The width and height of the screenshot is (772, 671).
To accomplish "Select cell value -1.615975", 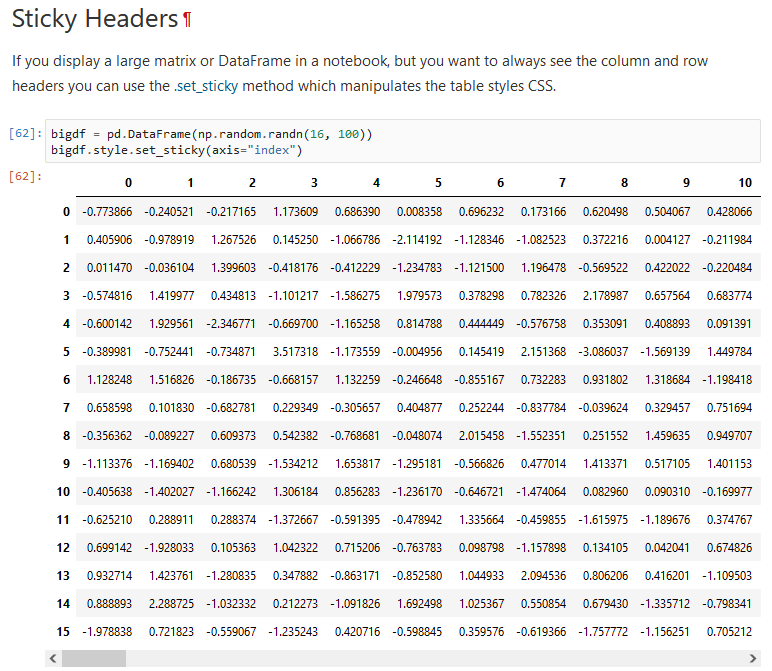I will (x=603, y=520).
